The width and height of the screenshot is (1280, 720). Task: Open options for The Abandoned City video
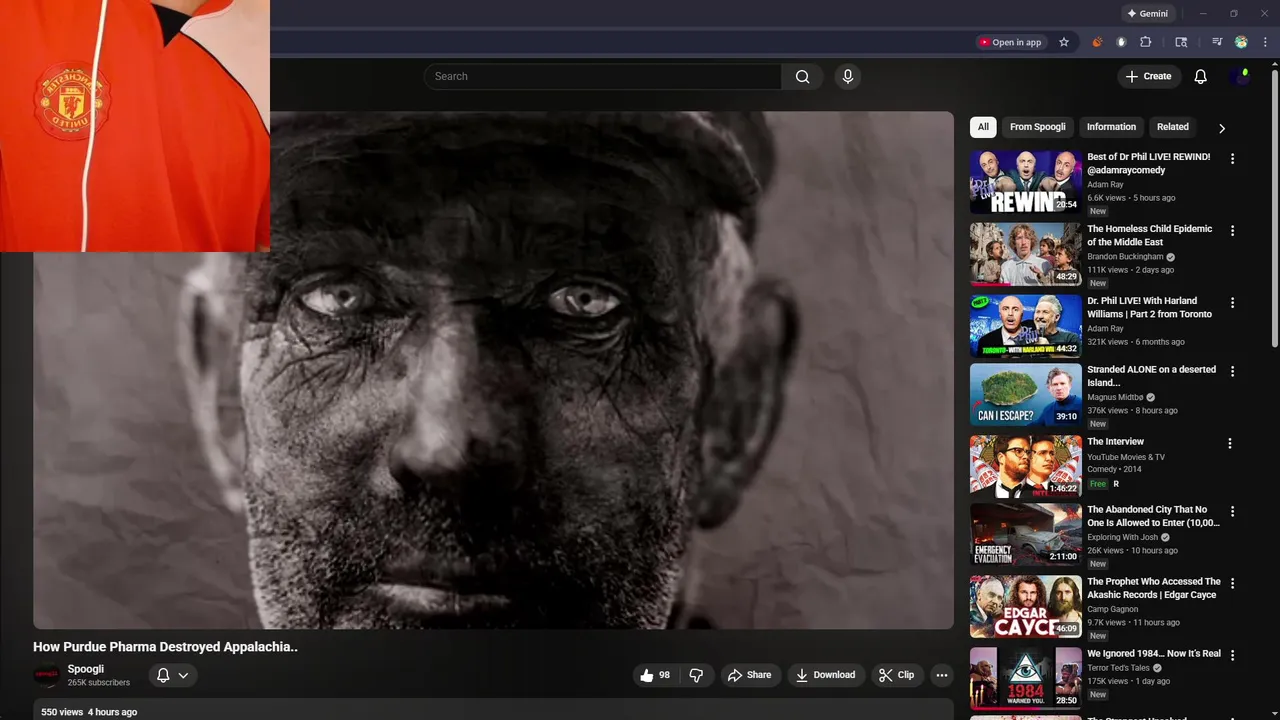click(x=1232, y=511)
